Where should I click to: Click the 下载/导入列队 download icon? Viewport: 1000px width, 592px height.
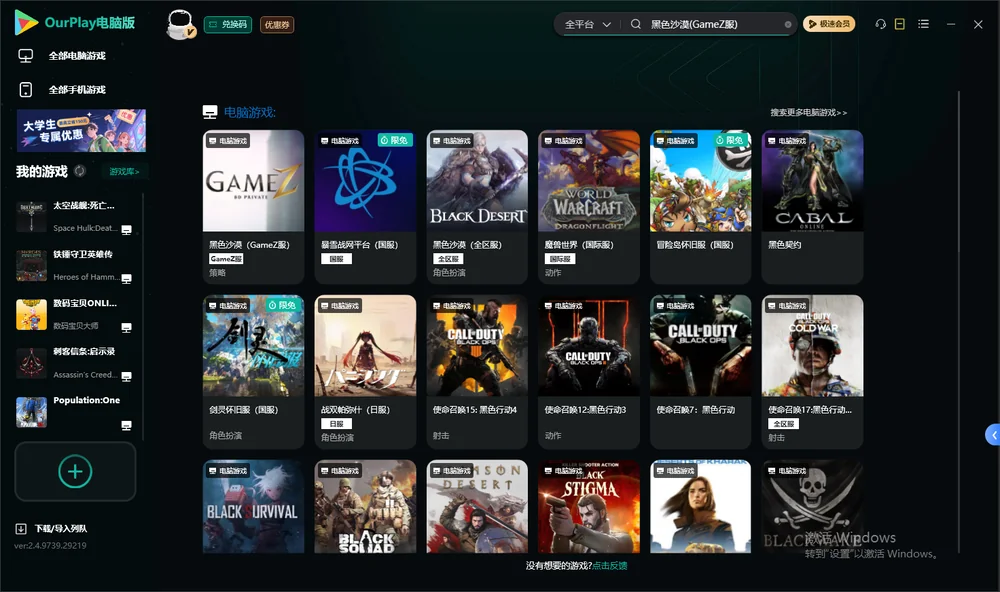(21, 529)
